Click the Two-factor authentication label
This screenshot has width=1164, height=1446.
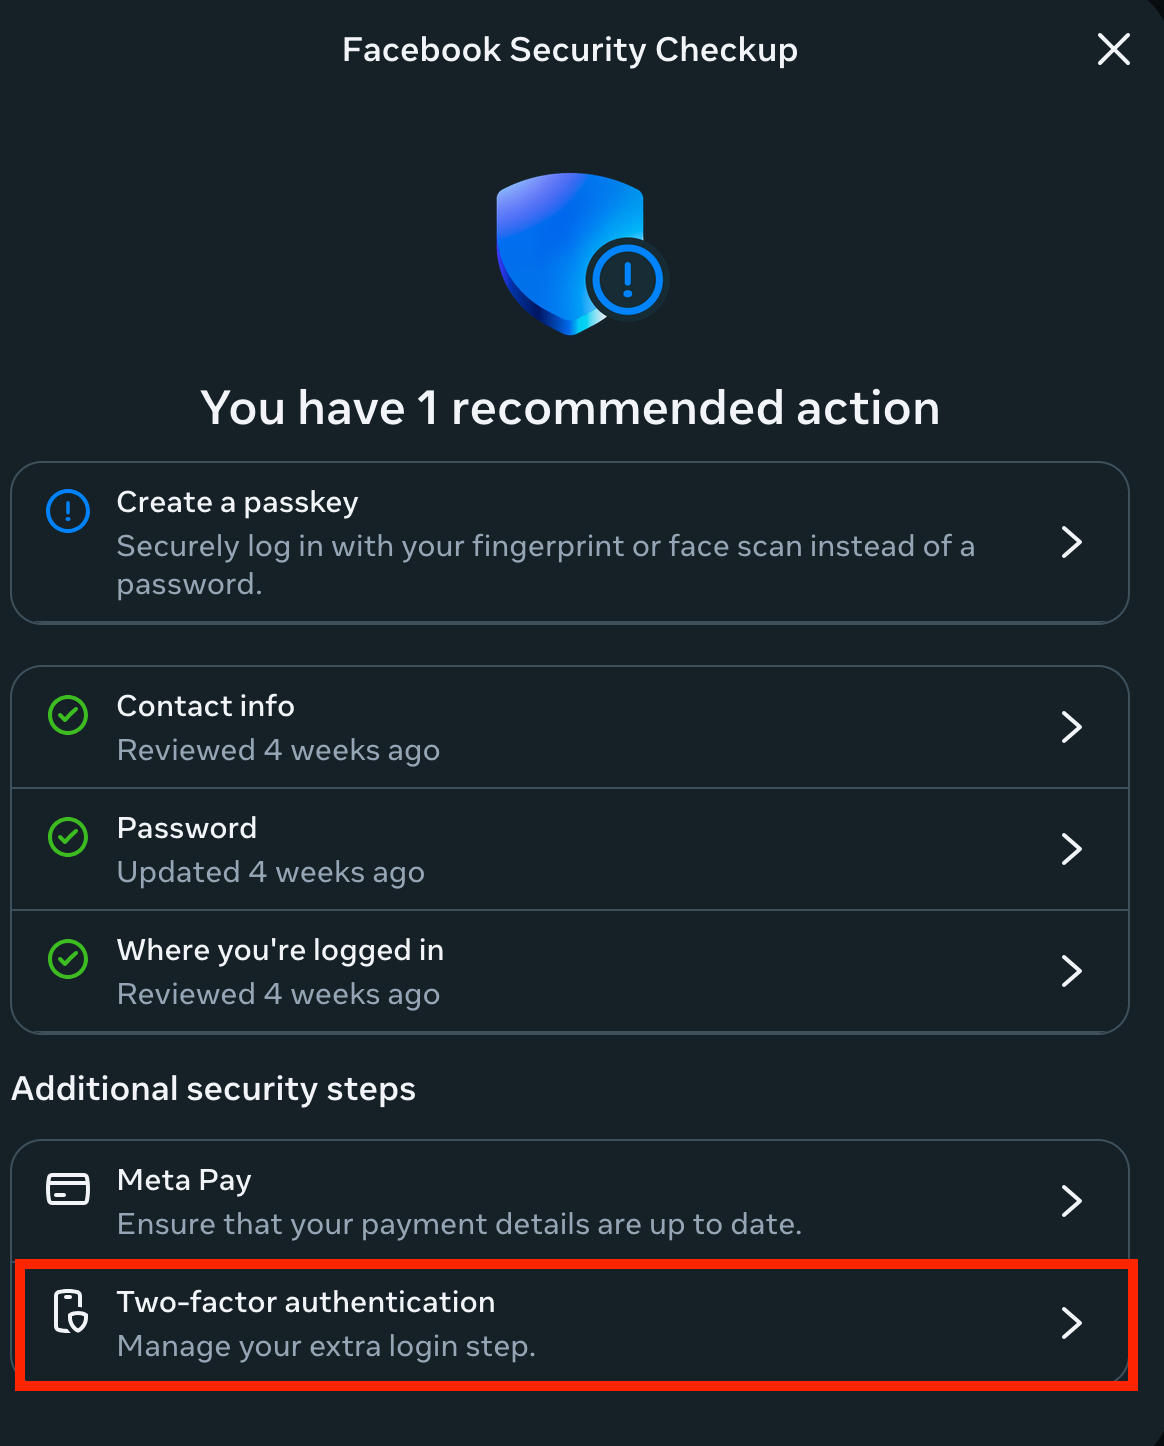[306, 1302]
